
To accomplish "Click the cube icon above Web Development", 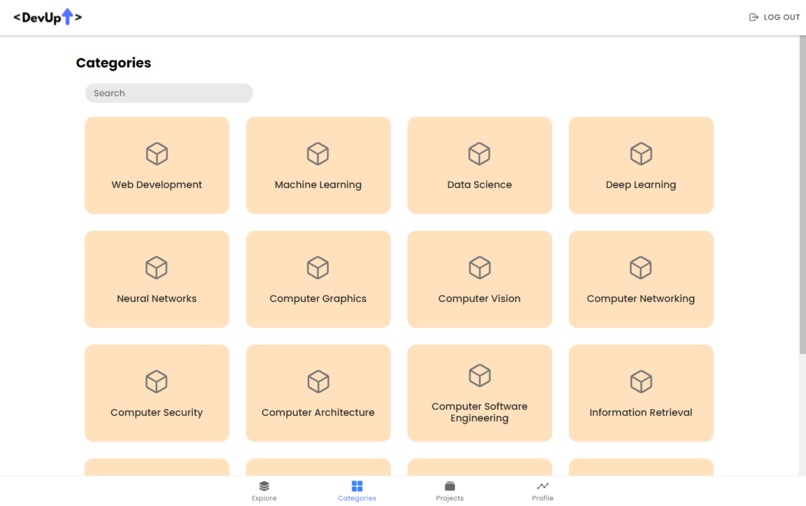I will (x=157, y=154).
